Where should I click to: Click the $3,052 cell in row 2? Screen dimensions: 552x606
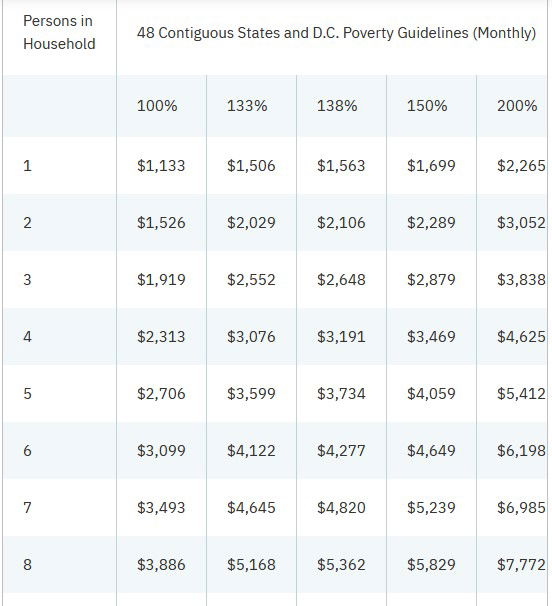tap(521, 223)
